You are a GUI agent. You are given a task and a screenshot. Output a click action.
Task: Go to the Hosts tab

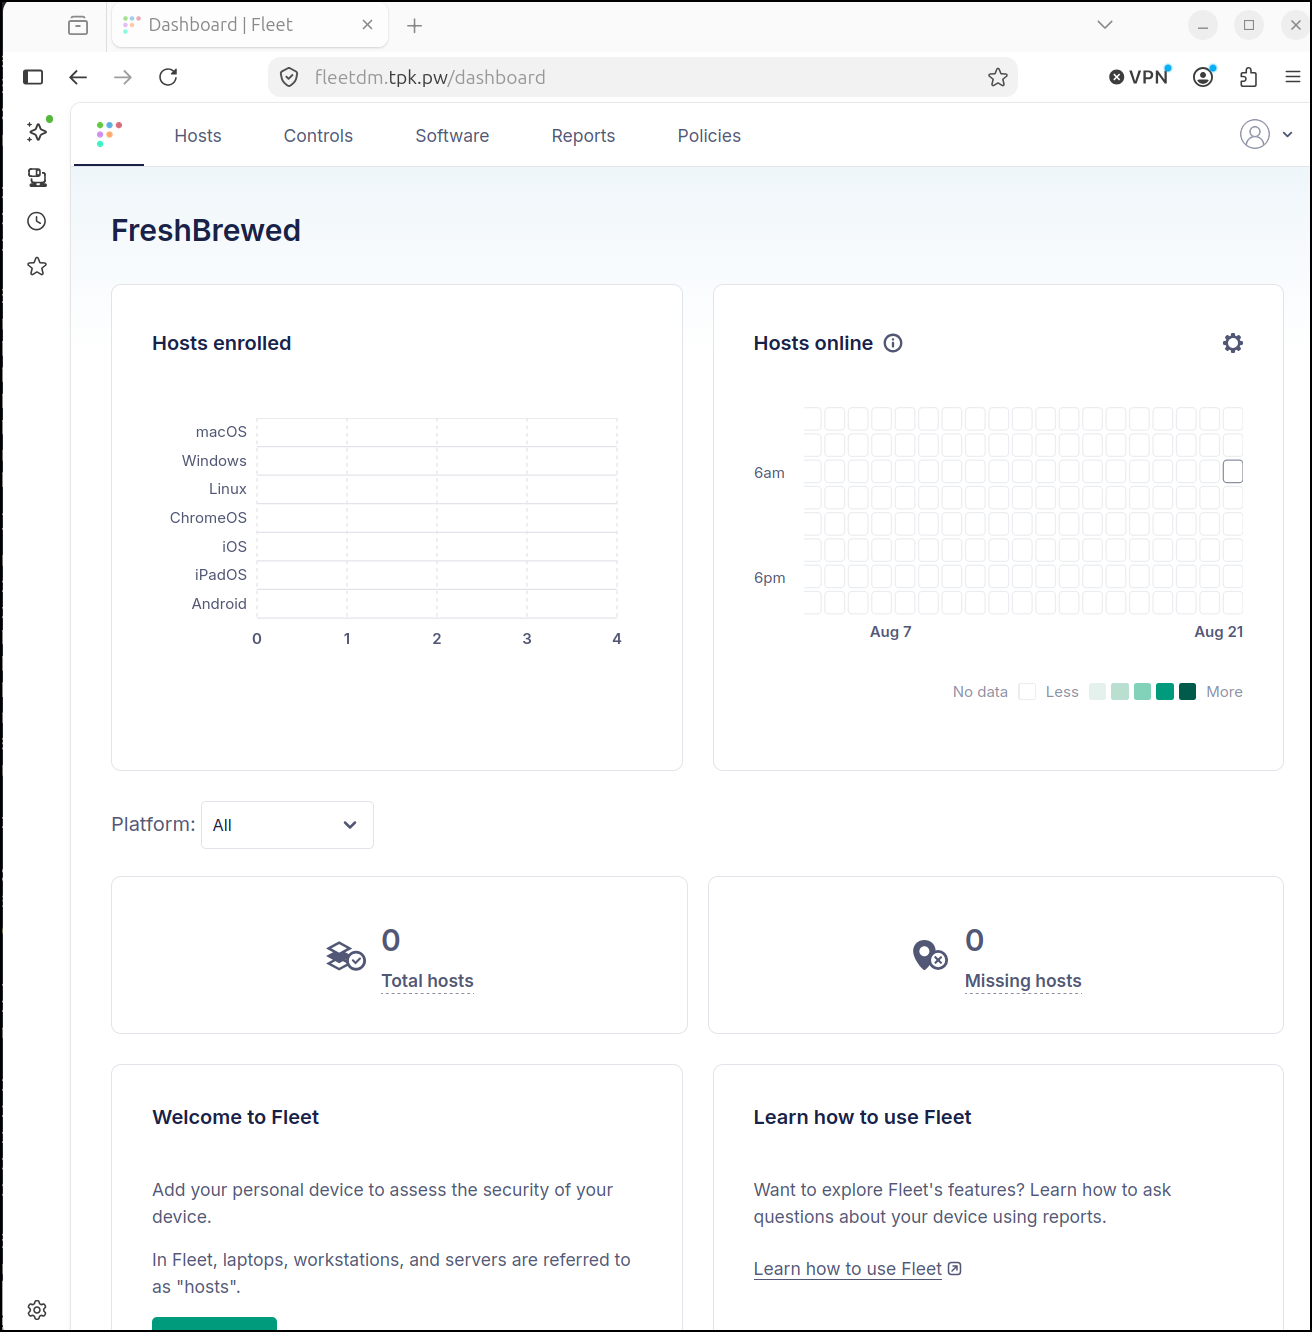click(x=198, y=136)
